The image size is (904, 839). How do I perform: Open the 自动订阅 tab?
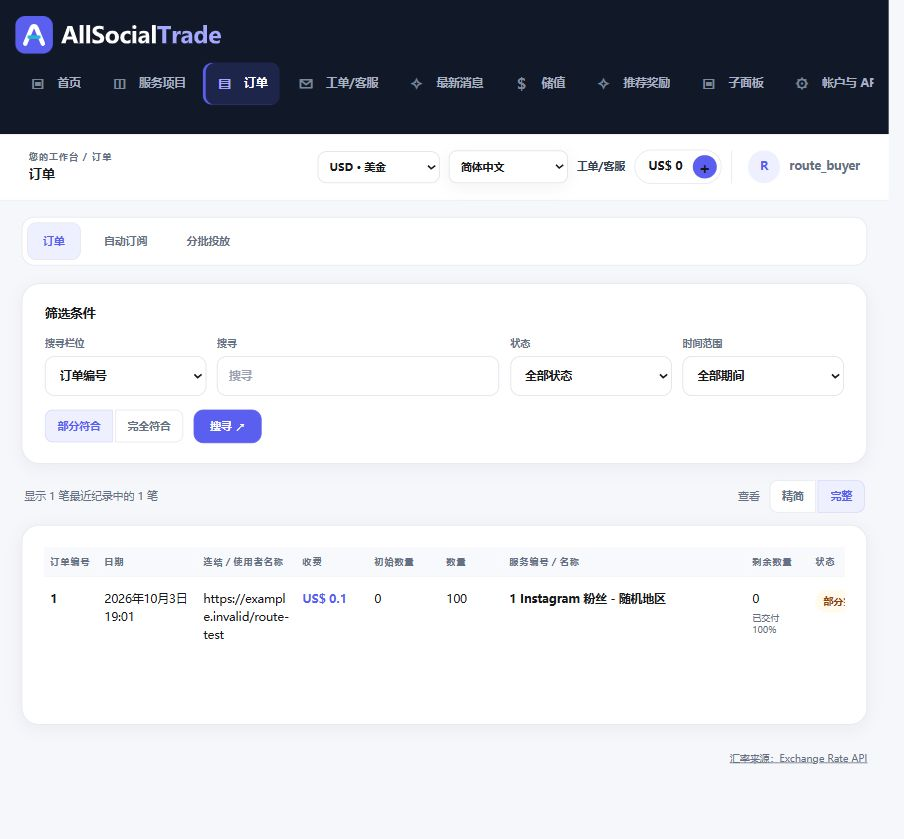coord(126,241)
